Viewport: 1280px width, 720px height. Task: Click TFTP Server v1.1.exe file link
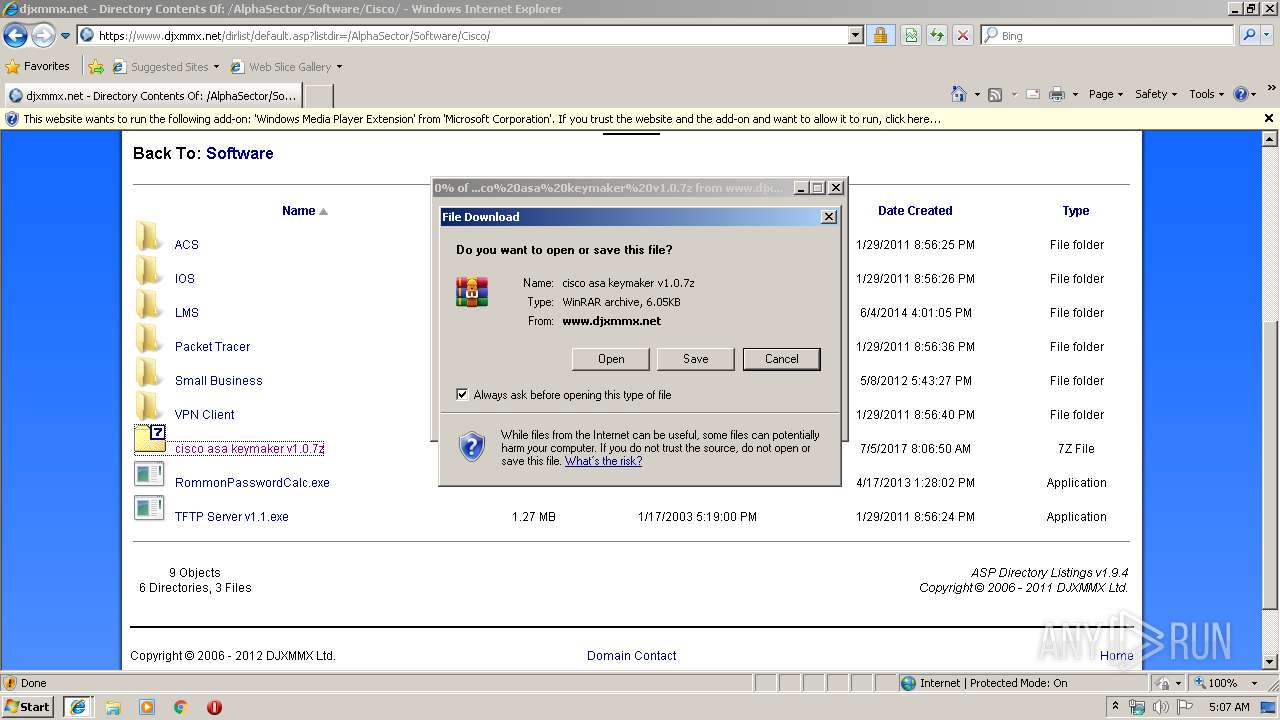coord(231,517)
